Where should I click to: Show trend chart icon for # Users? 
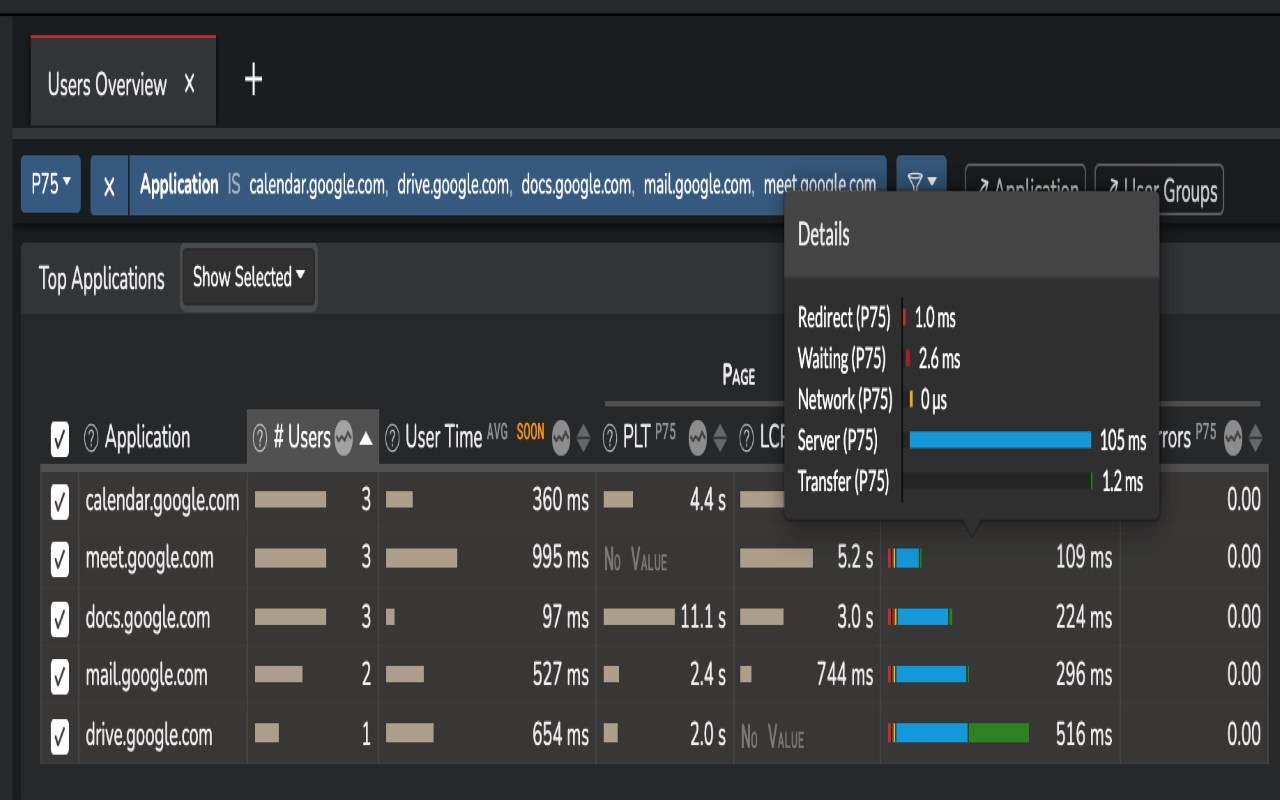[344, 438]
